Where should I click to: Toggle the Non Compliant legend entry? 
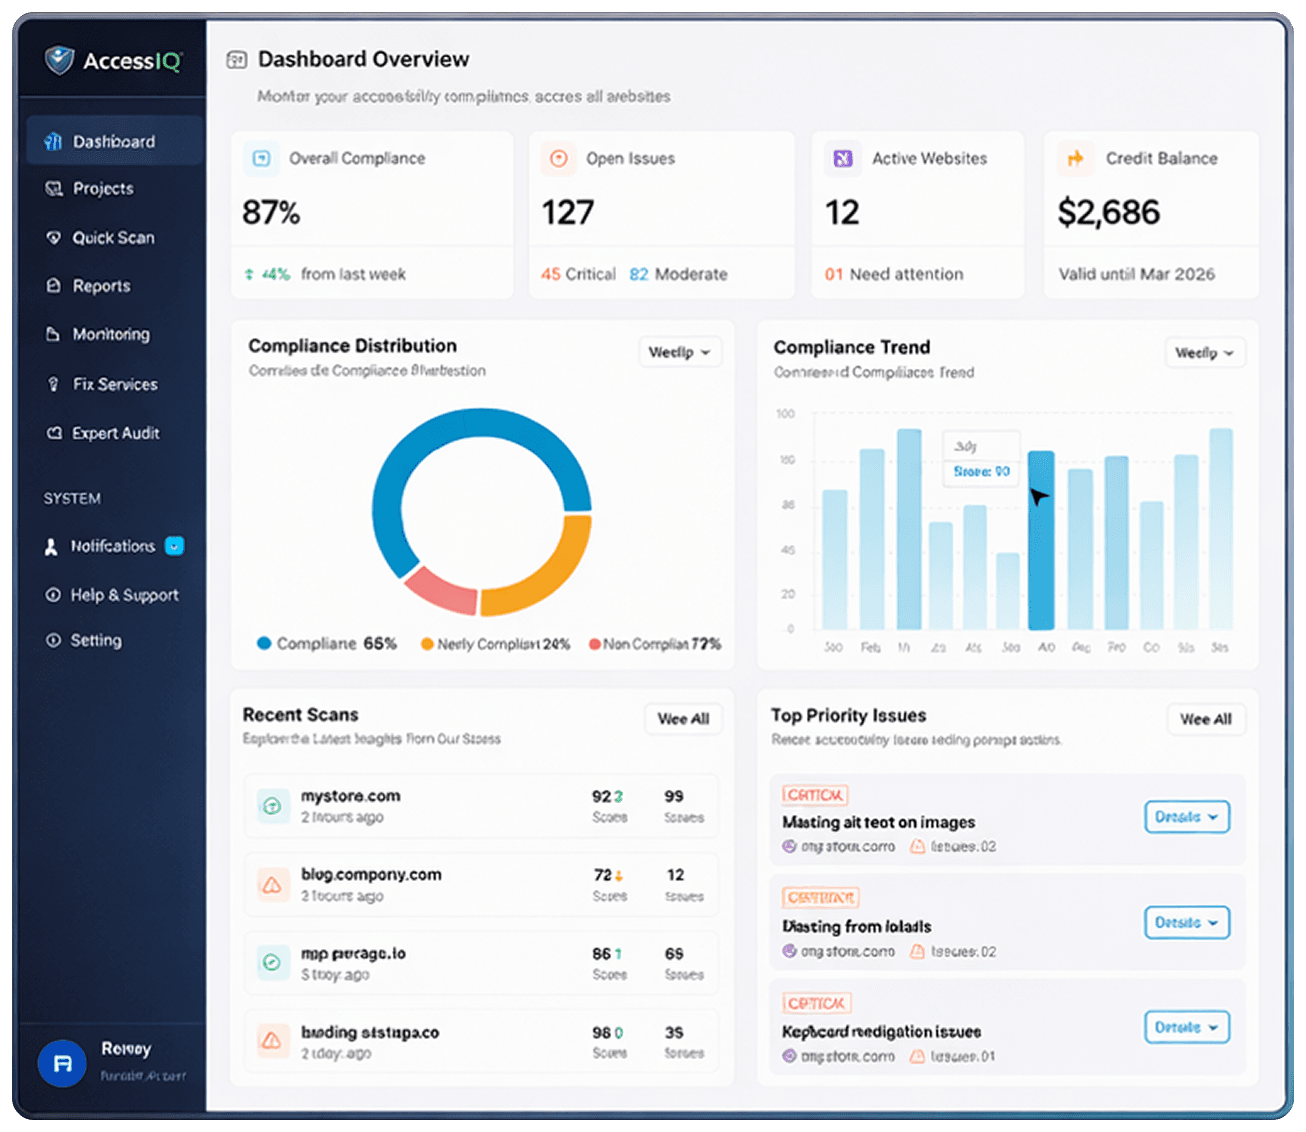(x=655, y=643)
